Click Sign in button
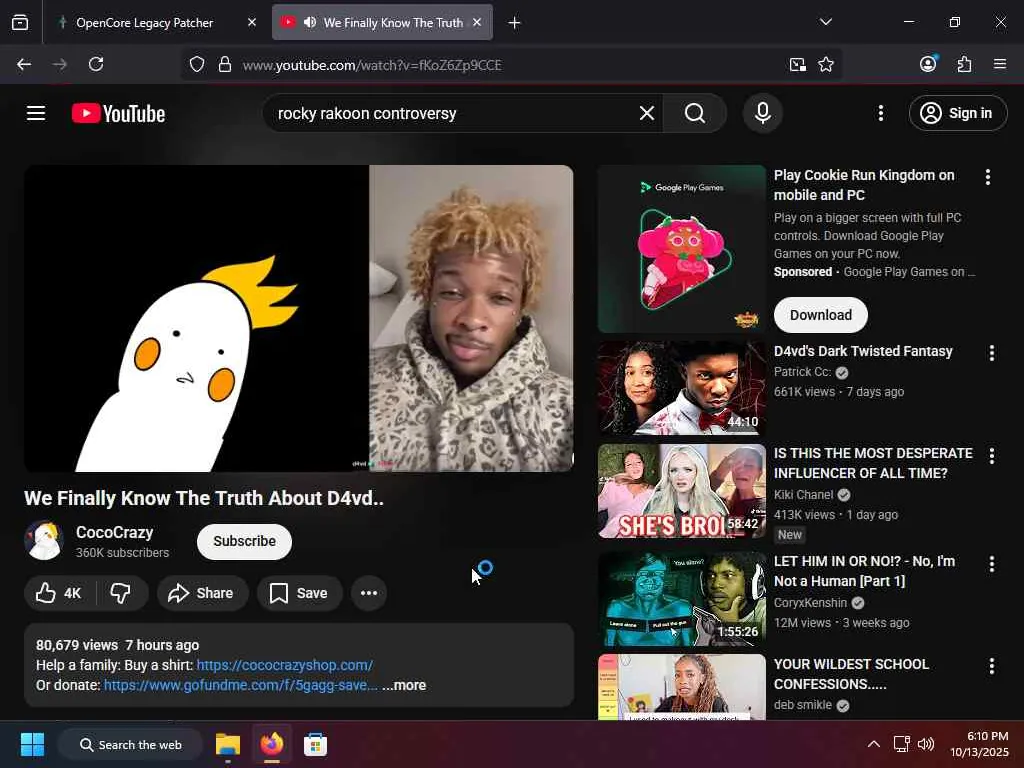The height and width of the screenshot is (768, 1024). tap(957, 113)
